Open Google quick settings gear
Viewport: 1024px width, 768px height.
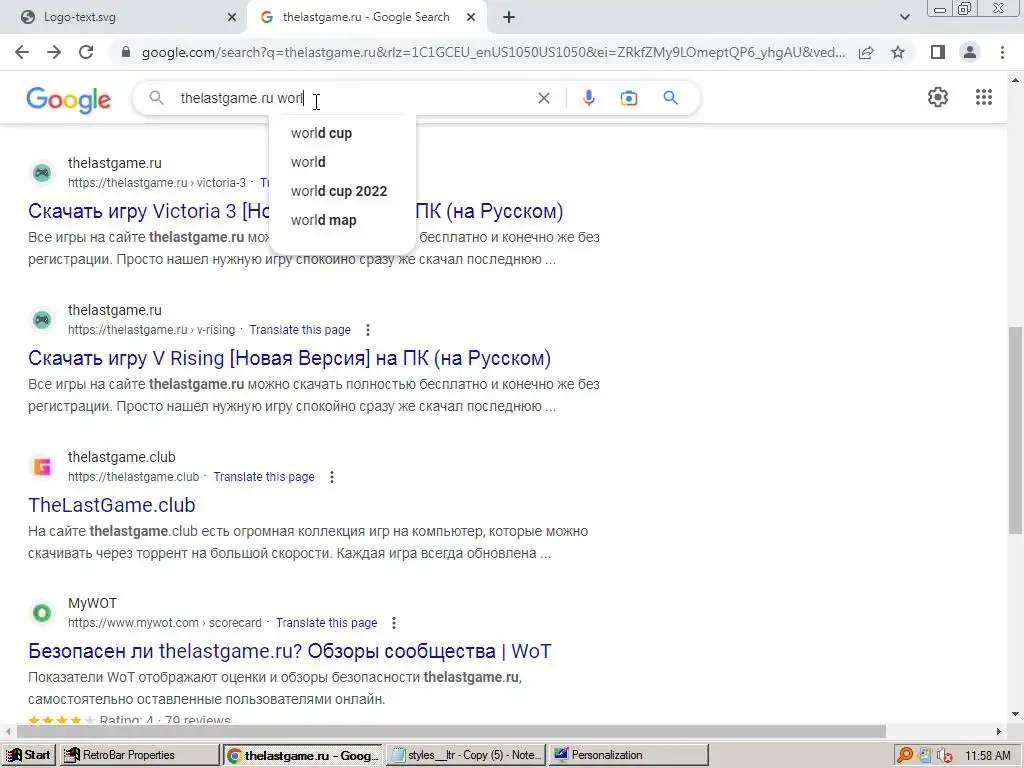point(938,97)
